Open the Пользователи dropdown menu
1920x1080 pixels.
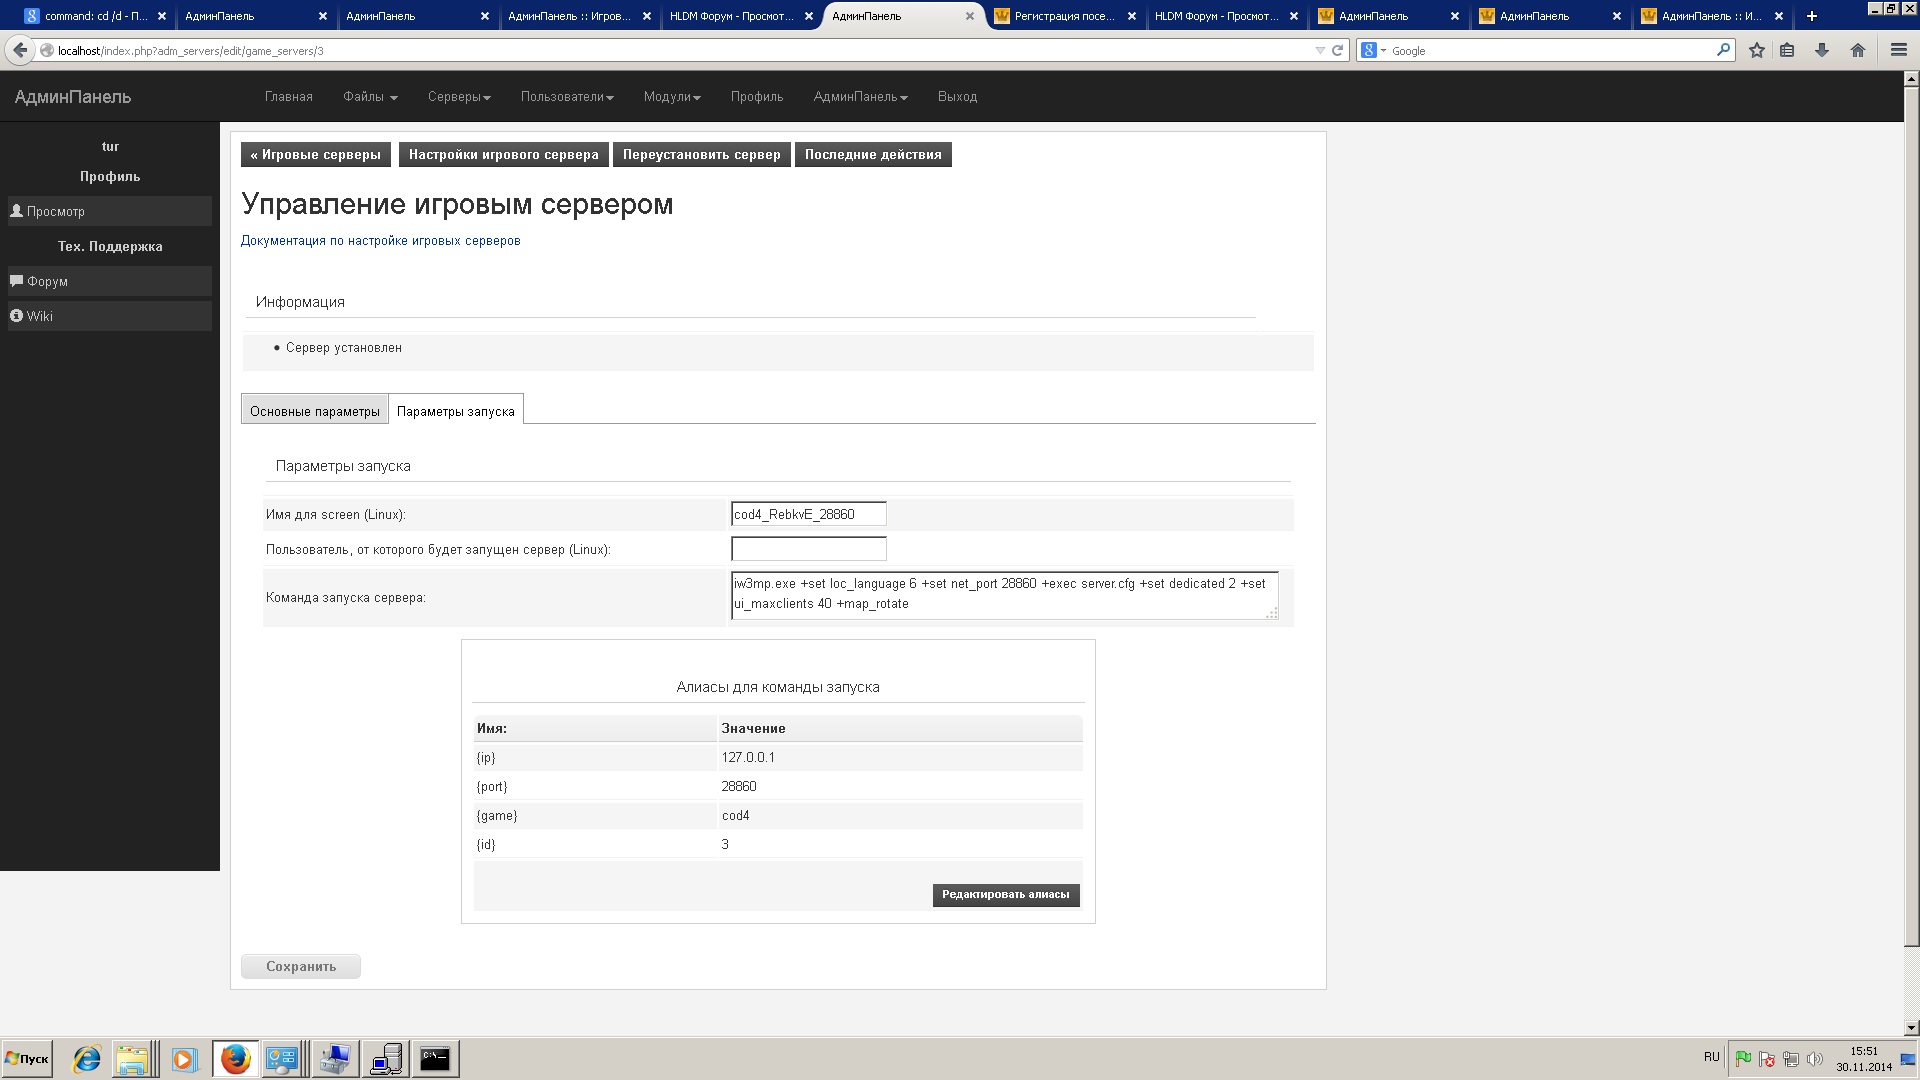pos(567,97)
